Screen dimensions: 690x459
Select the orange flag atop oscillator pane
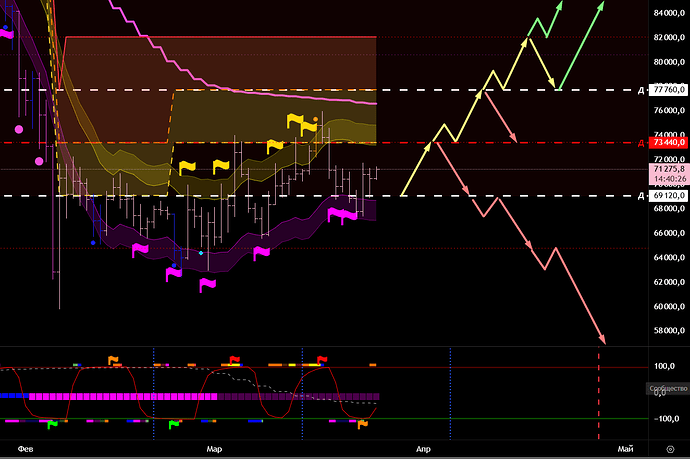pos(113,359)
